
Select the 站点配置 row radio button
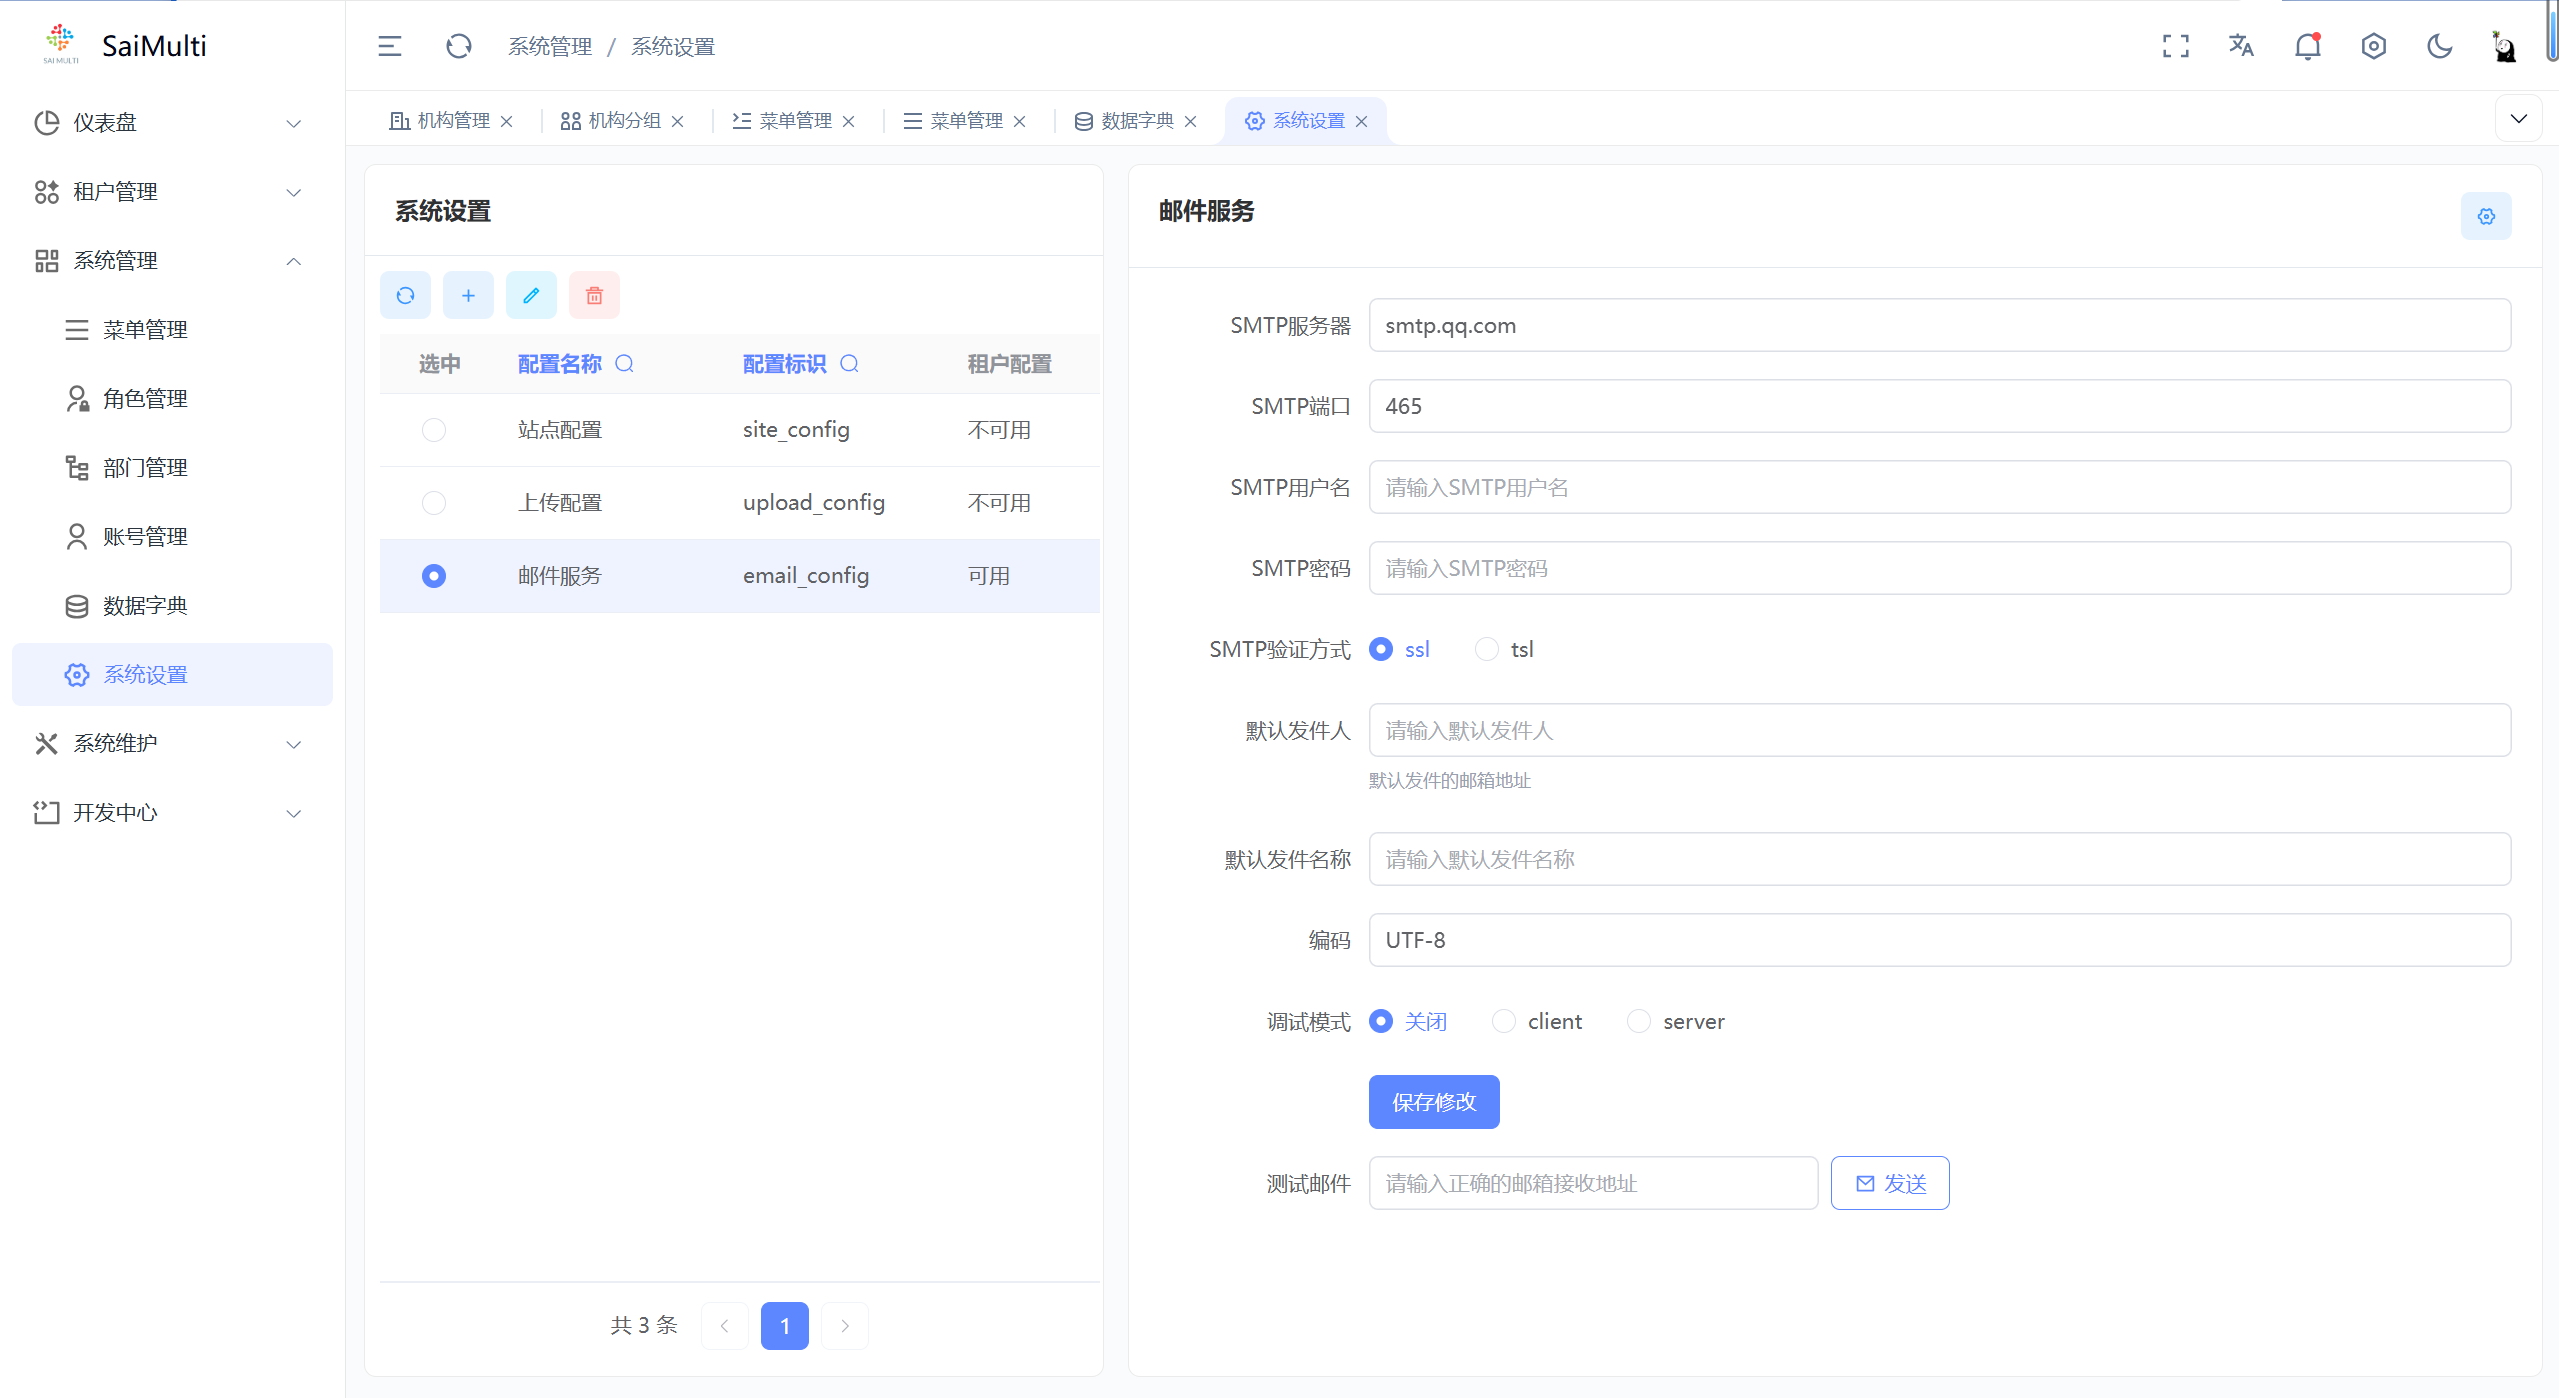(433, 430)
